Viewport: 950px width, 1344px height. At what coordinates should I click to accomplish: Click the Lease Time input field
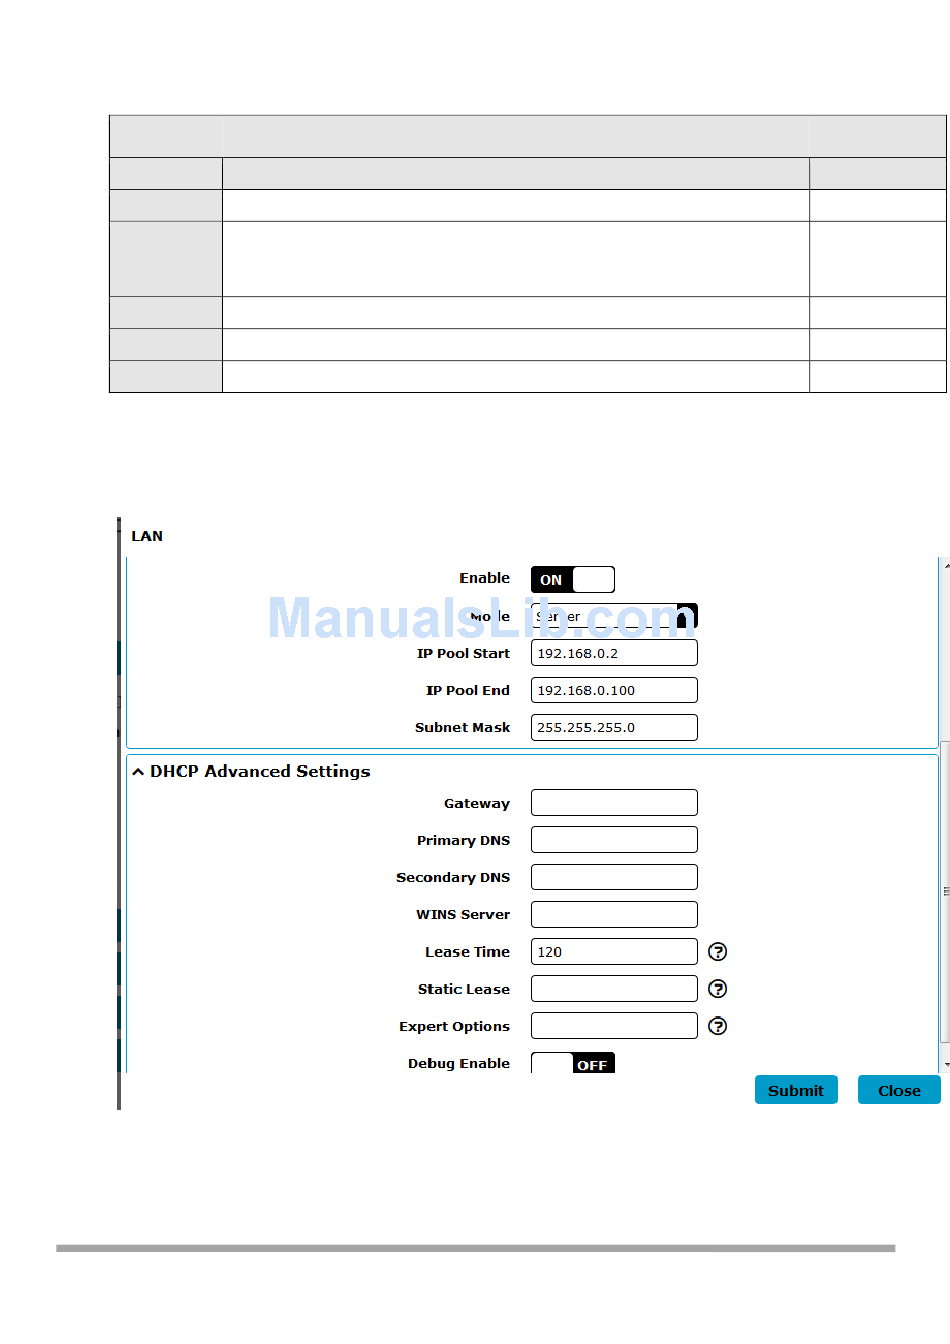(x=613, y=952)
